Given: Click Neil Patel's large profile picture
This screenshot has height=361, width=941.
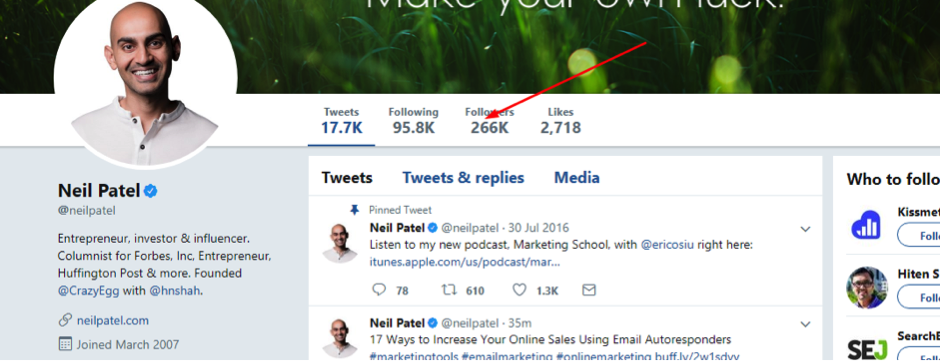Looking at the screenshot, I should click(x=146, y=83).
